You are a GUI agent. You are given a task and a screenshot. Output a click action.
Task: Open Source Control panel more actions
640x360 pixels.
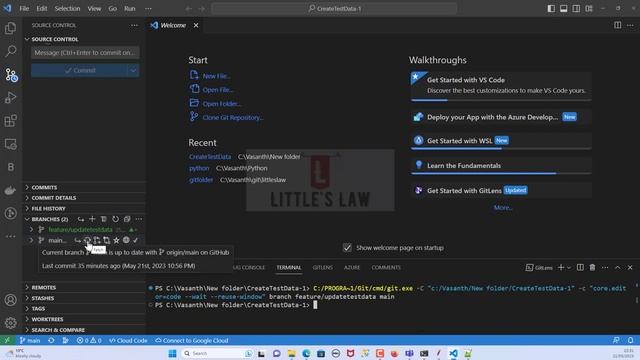click(134, 25)
